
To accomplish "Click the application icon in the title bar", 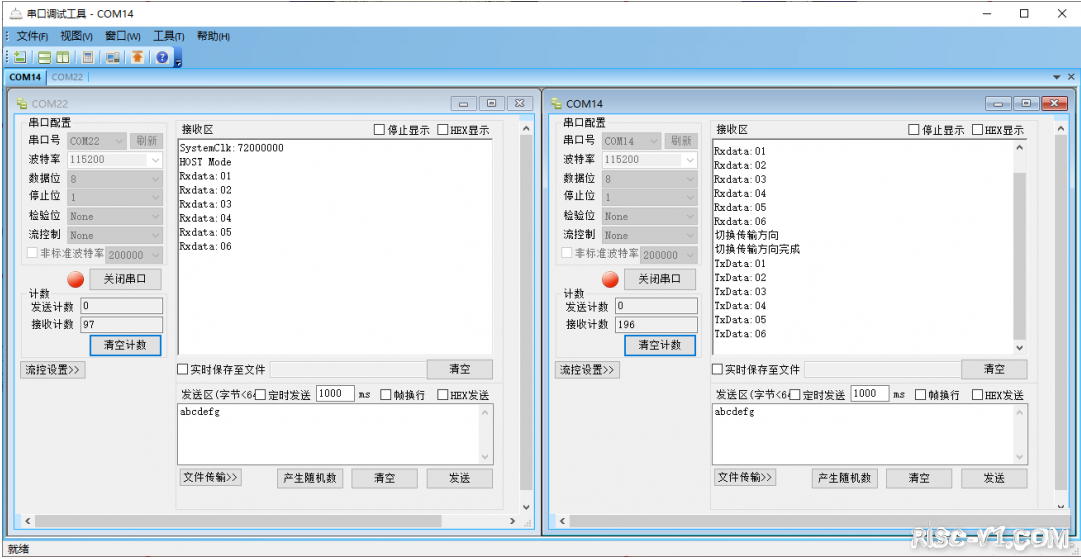I will click(15, 13).
